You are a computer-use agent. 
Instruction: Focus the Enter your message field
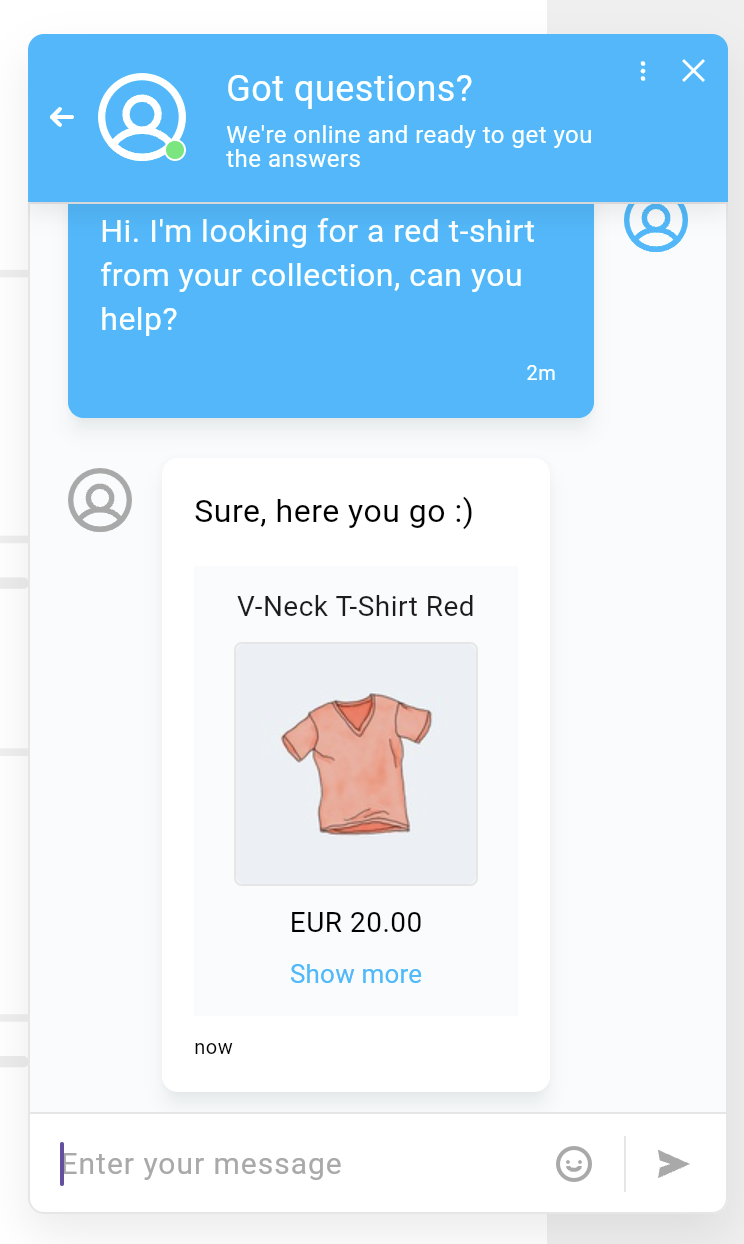[300, 1164]
